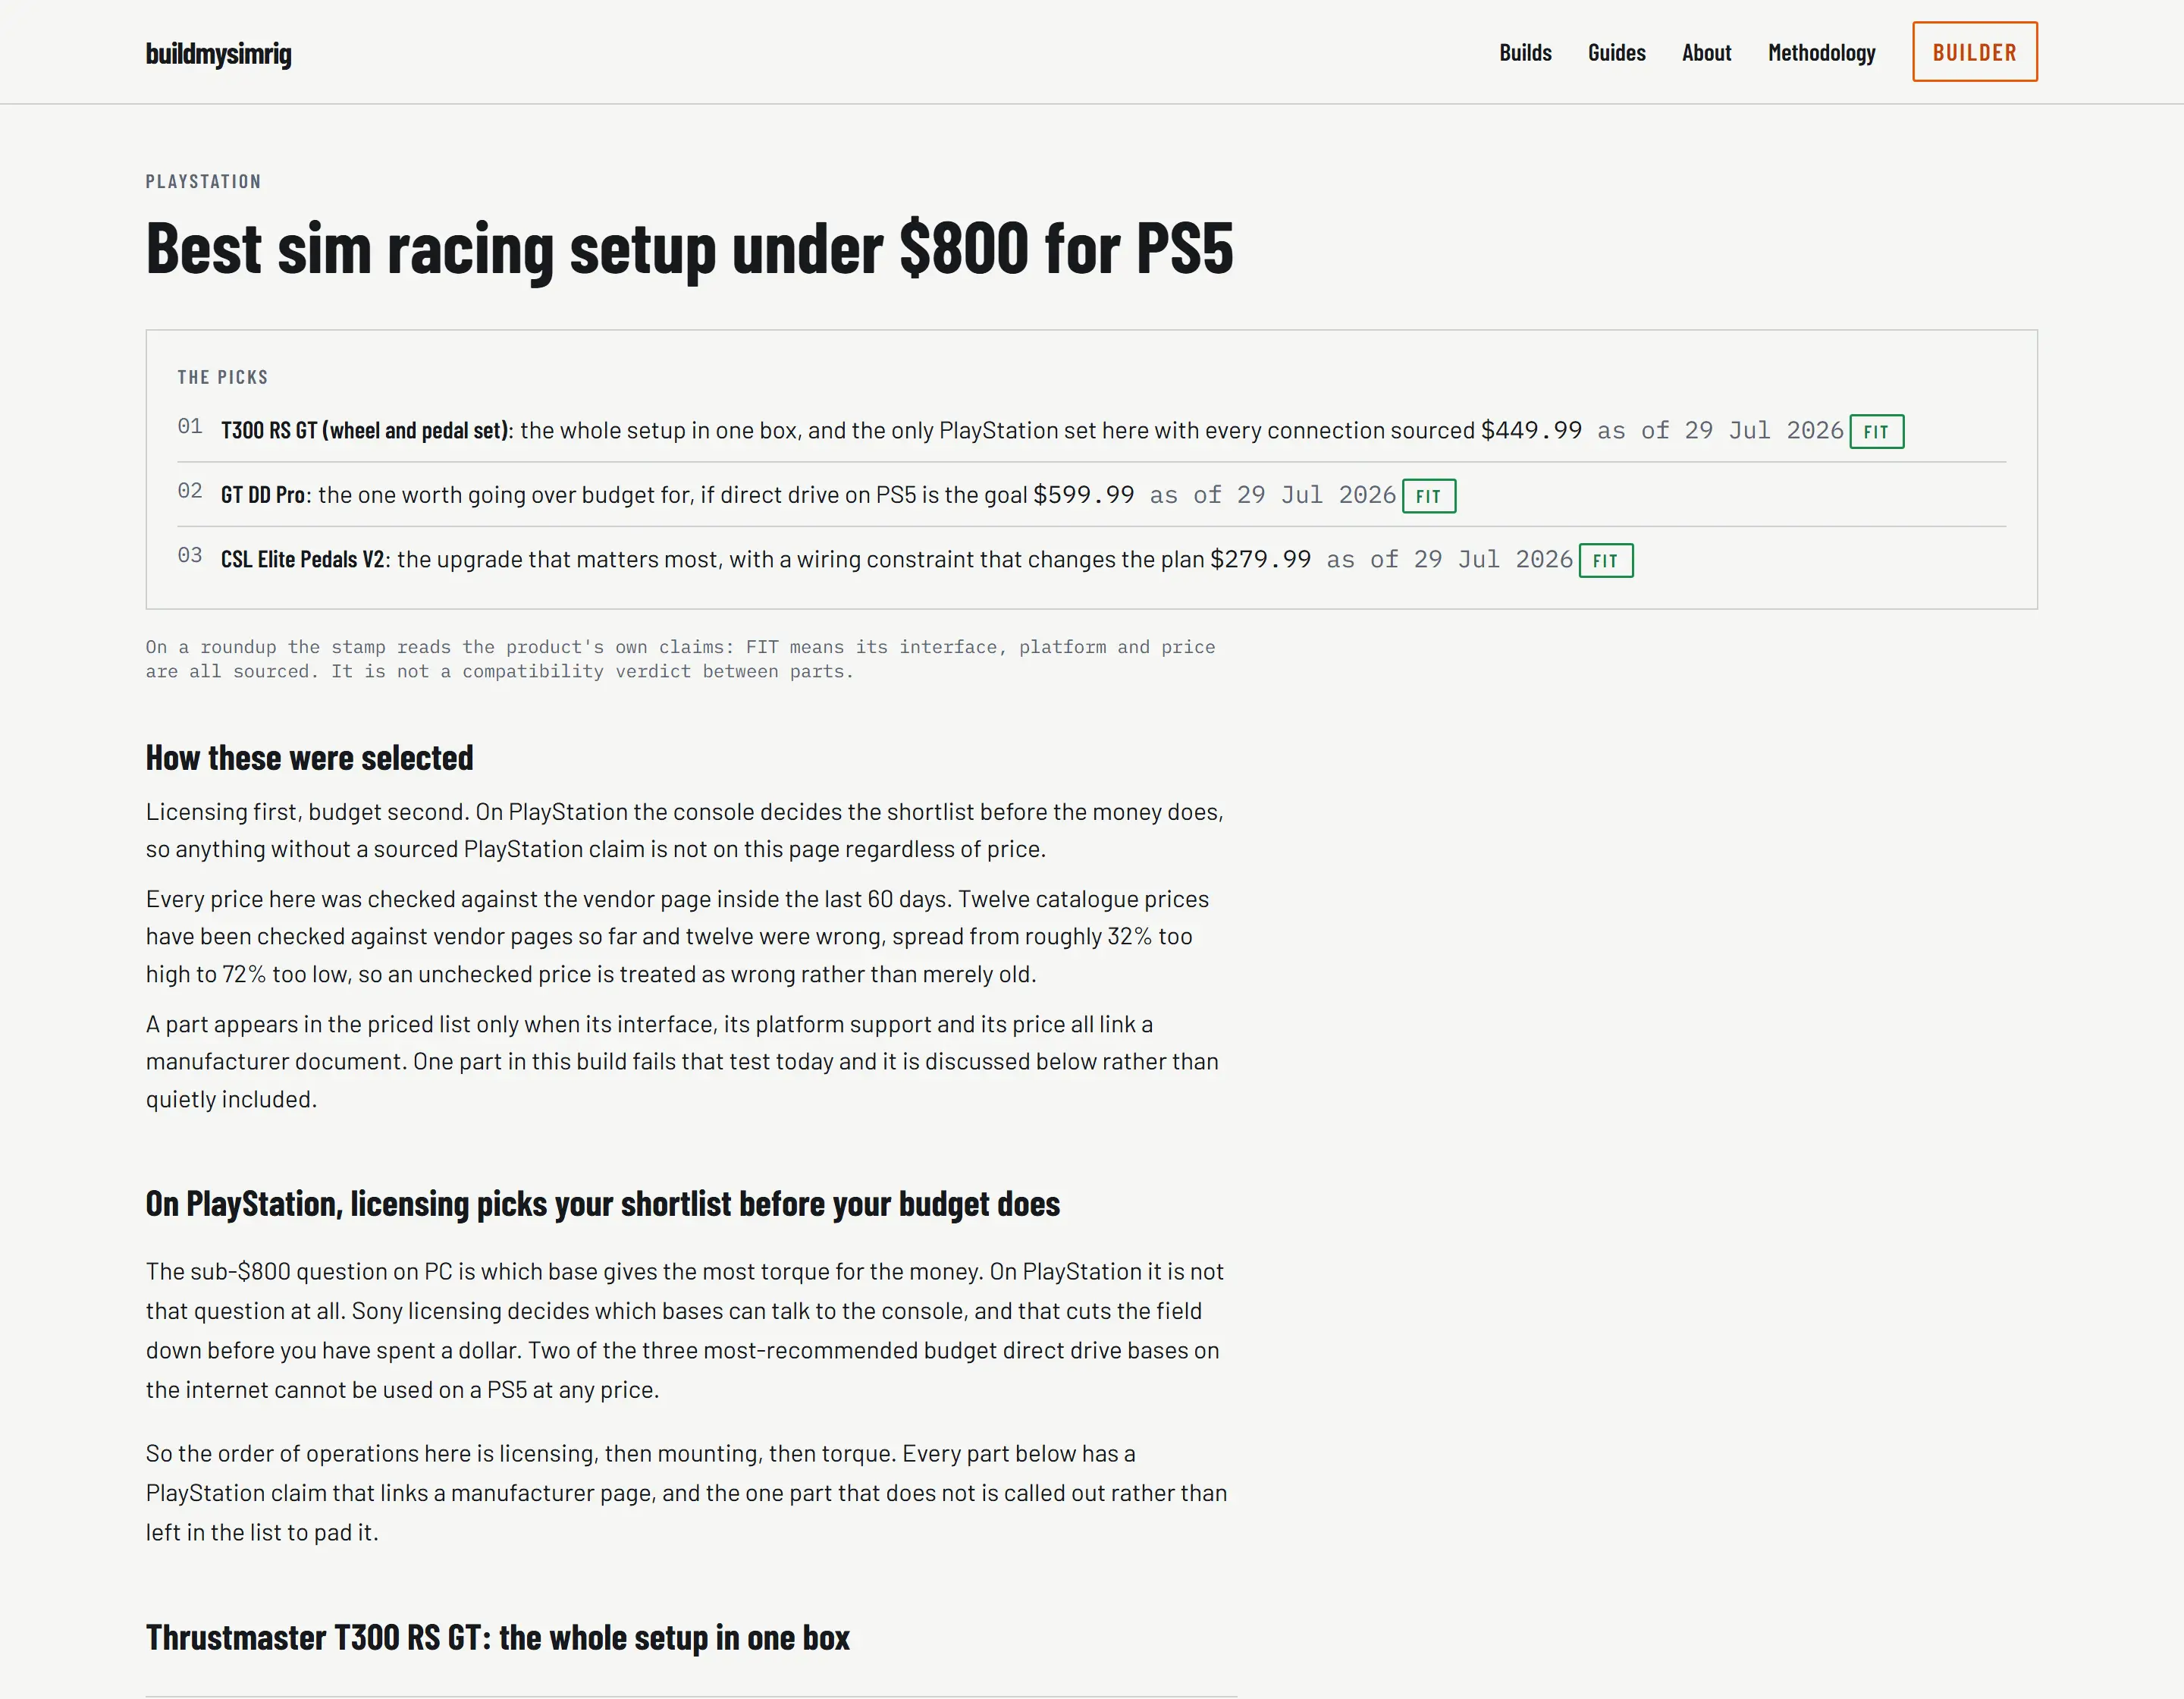Image resolution: width=2184 pixels, height=1699 pixels.
Task: Select the GT DD Pro pick name
Action: point(263,495)
